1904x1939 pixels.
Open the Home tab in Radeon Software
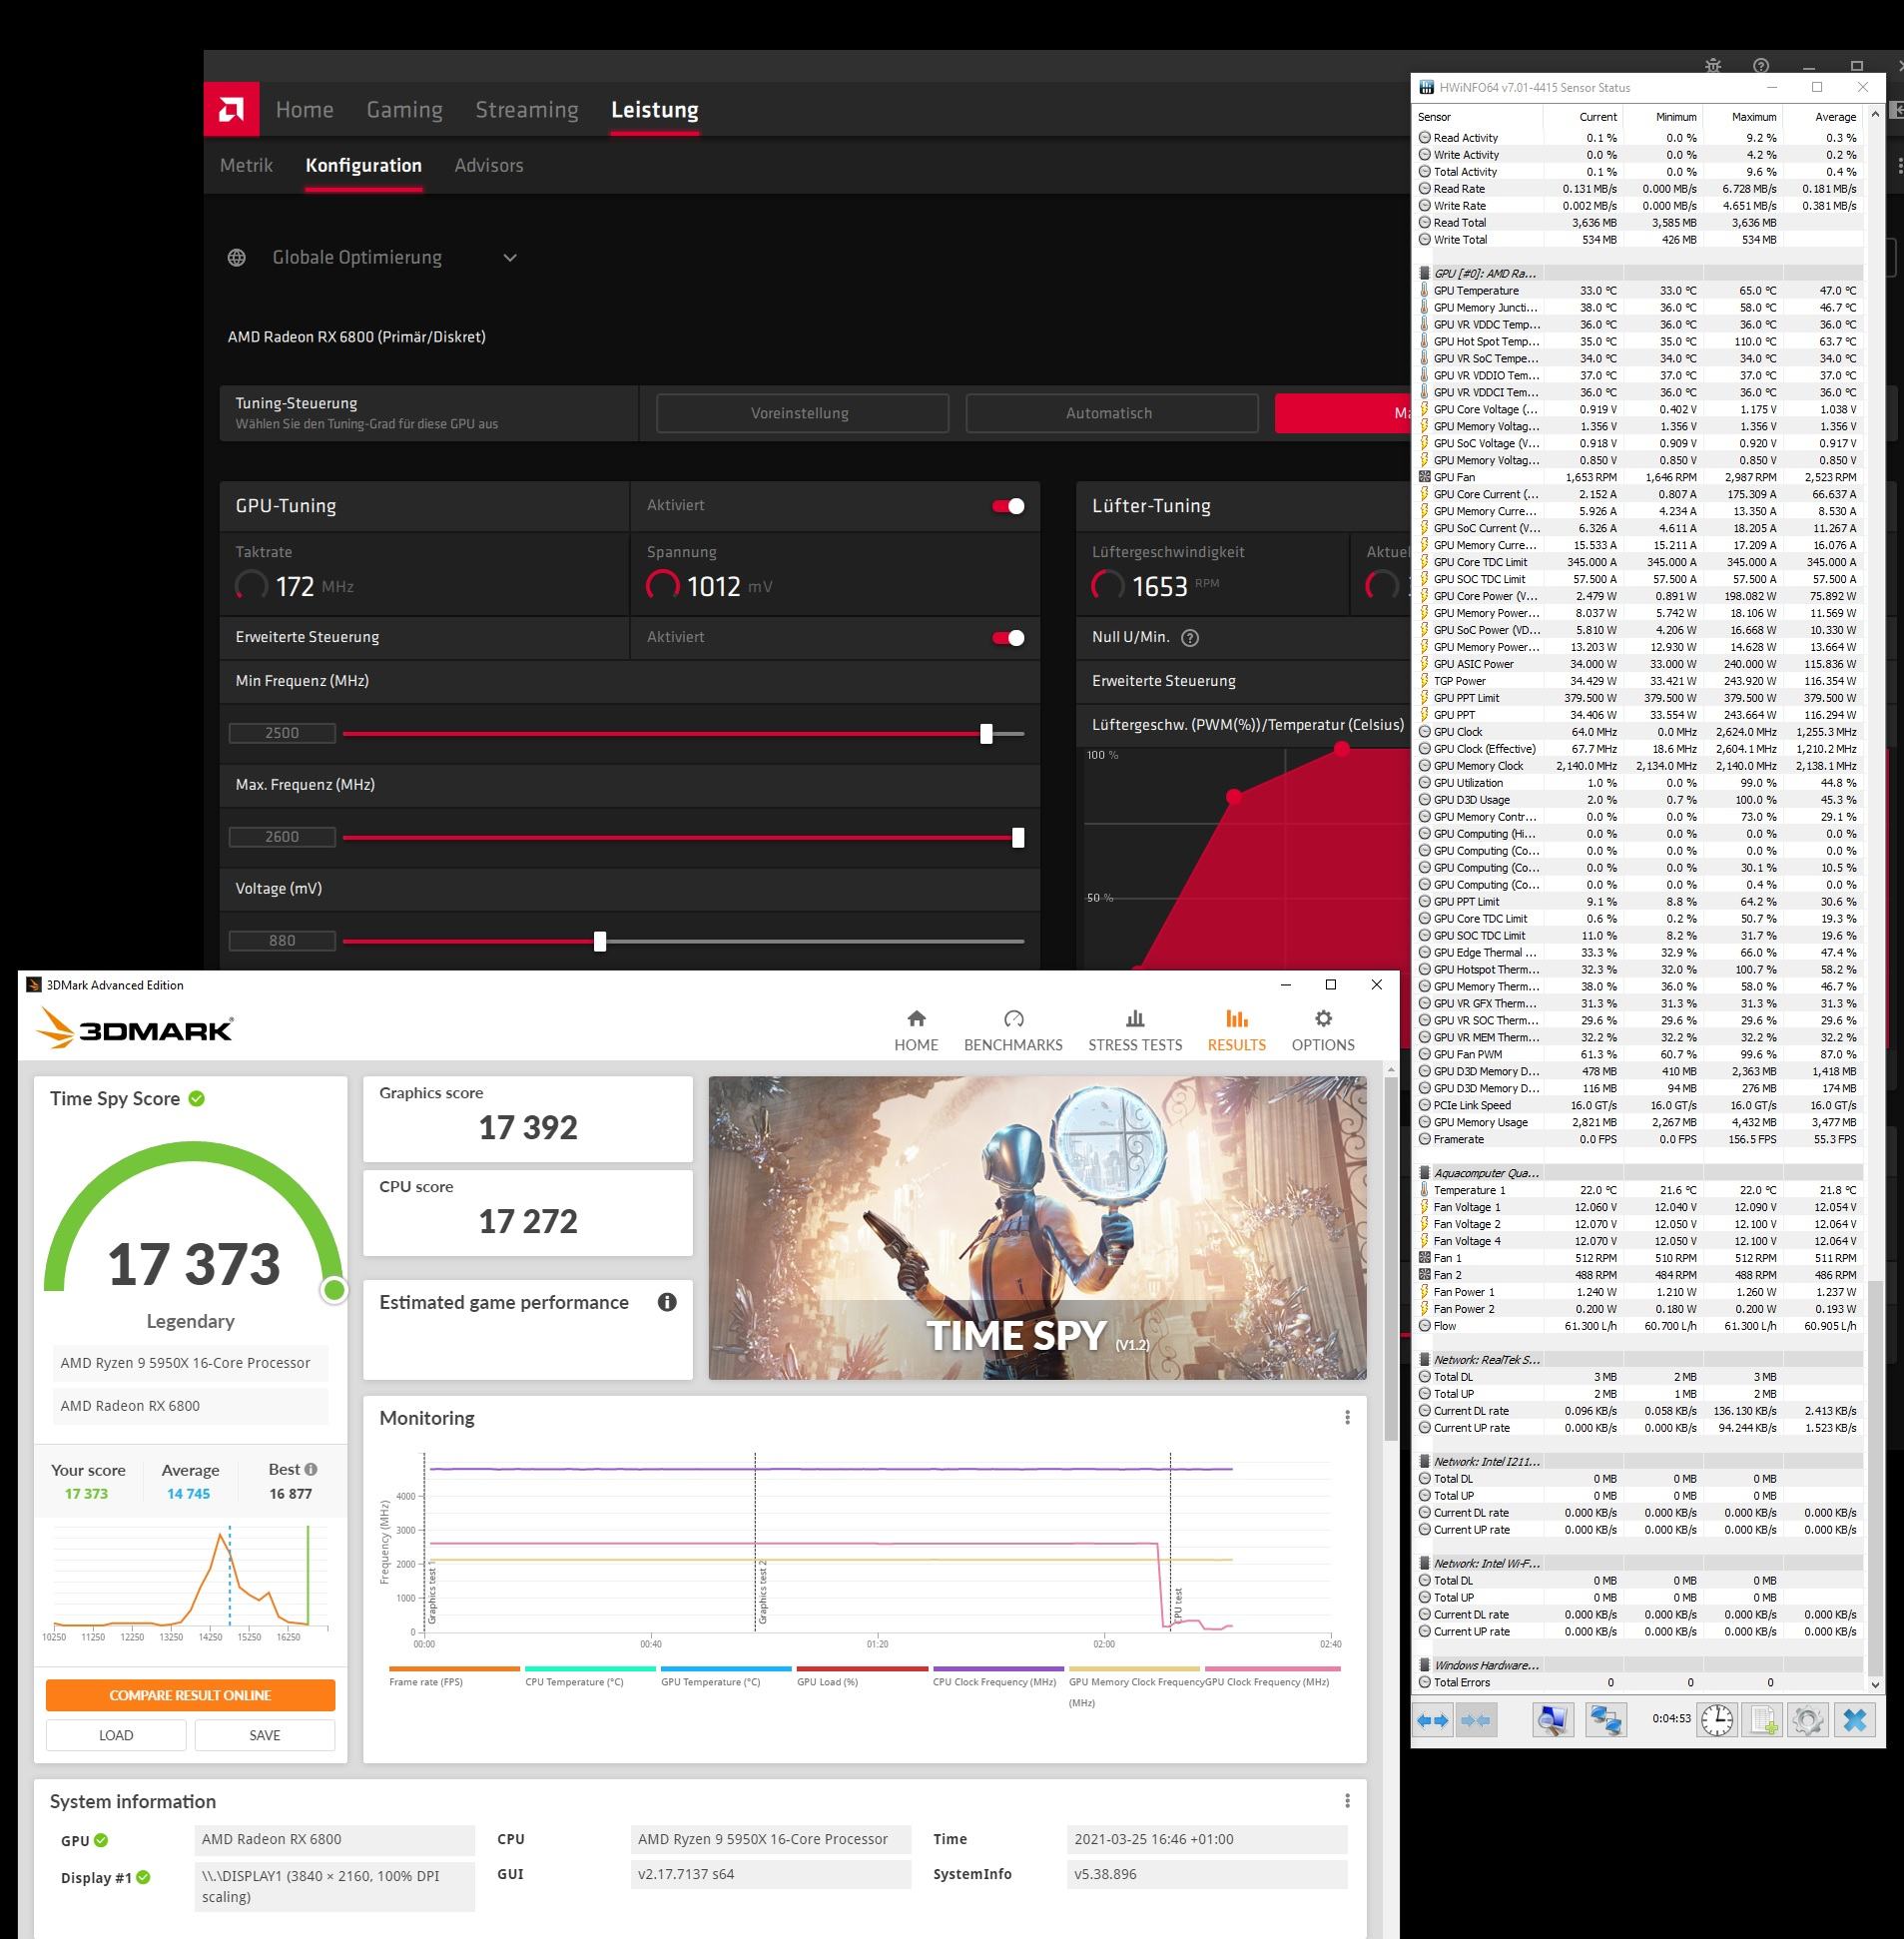304,110
